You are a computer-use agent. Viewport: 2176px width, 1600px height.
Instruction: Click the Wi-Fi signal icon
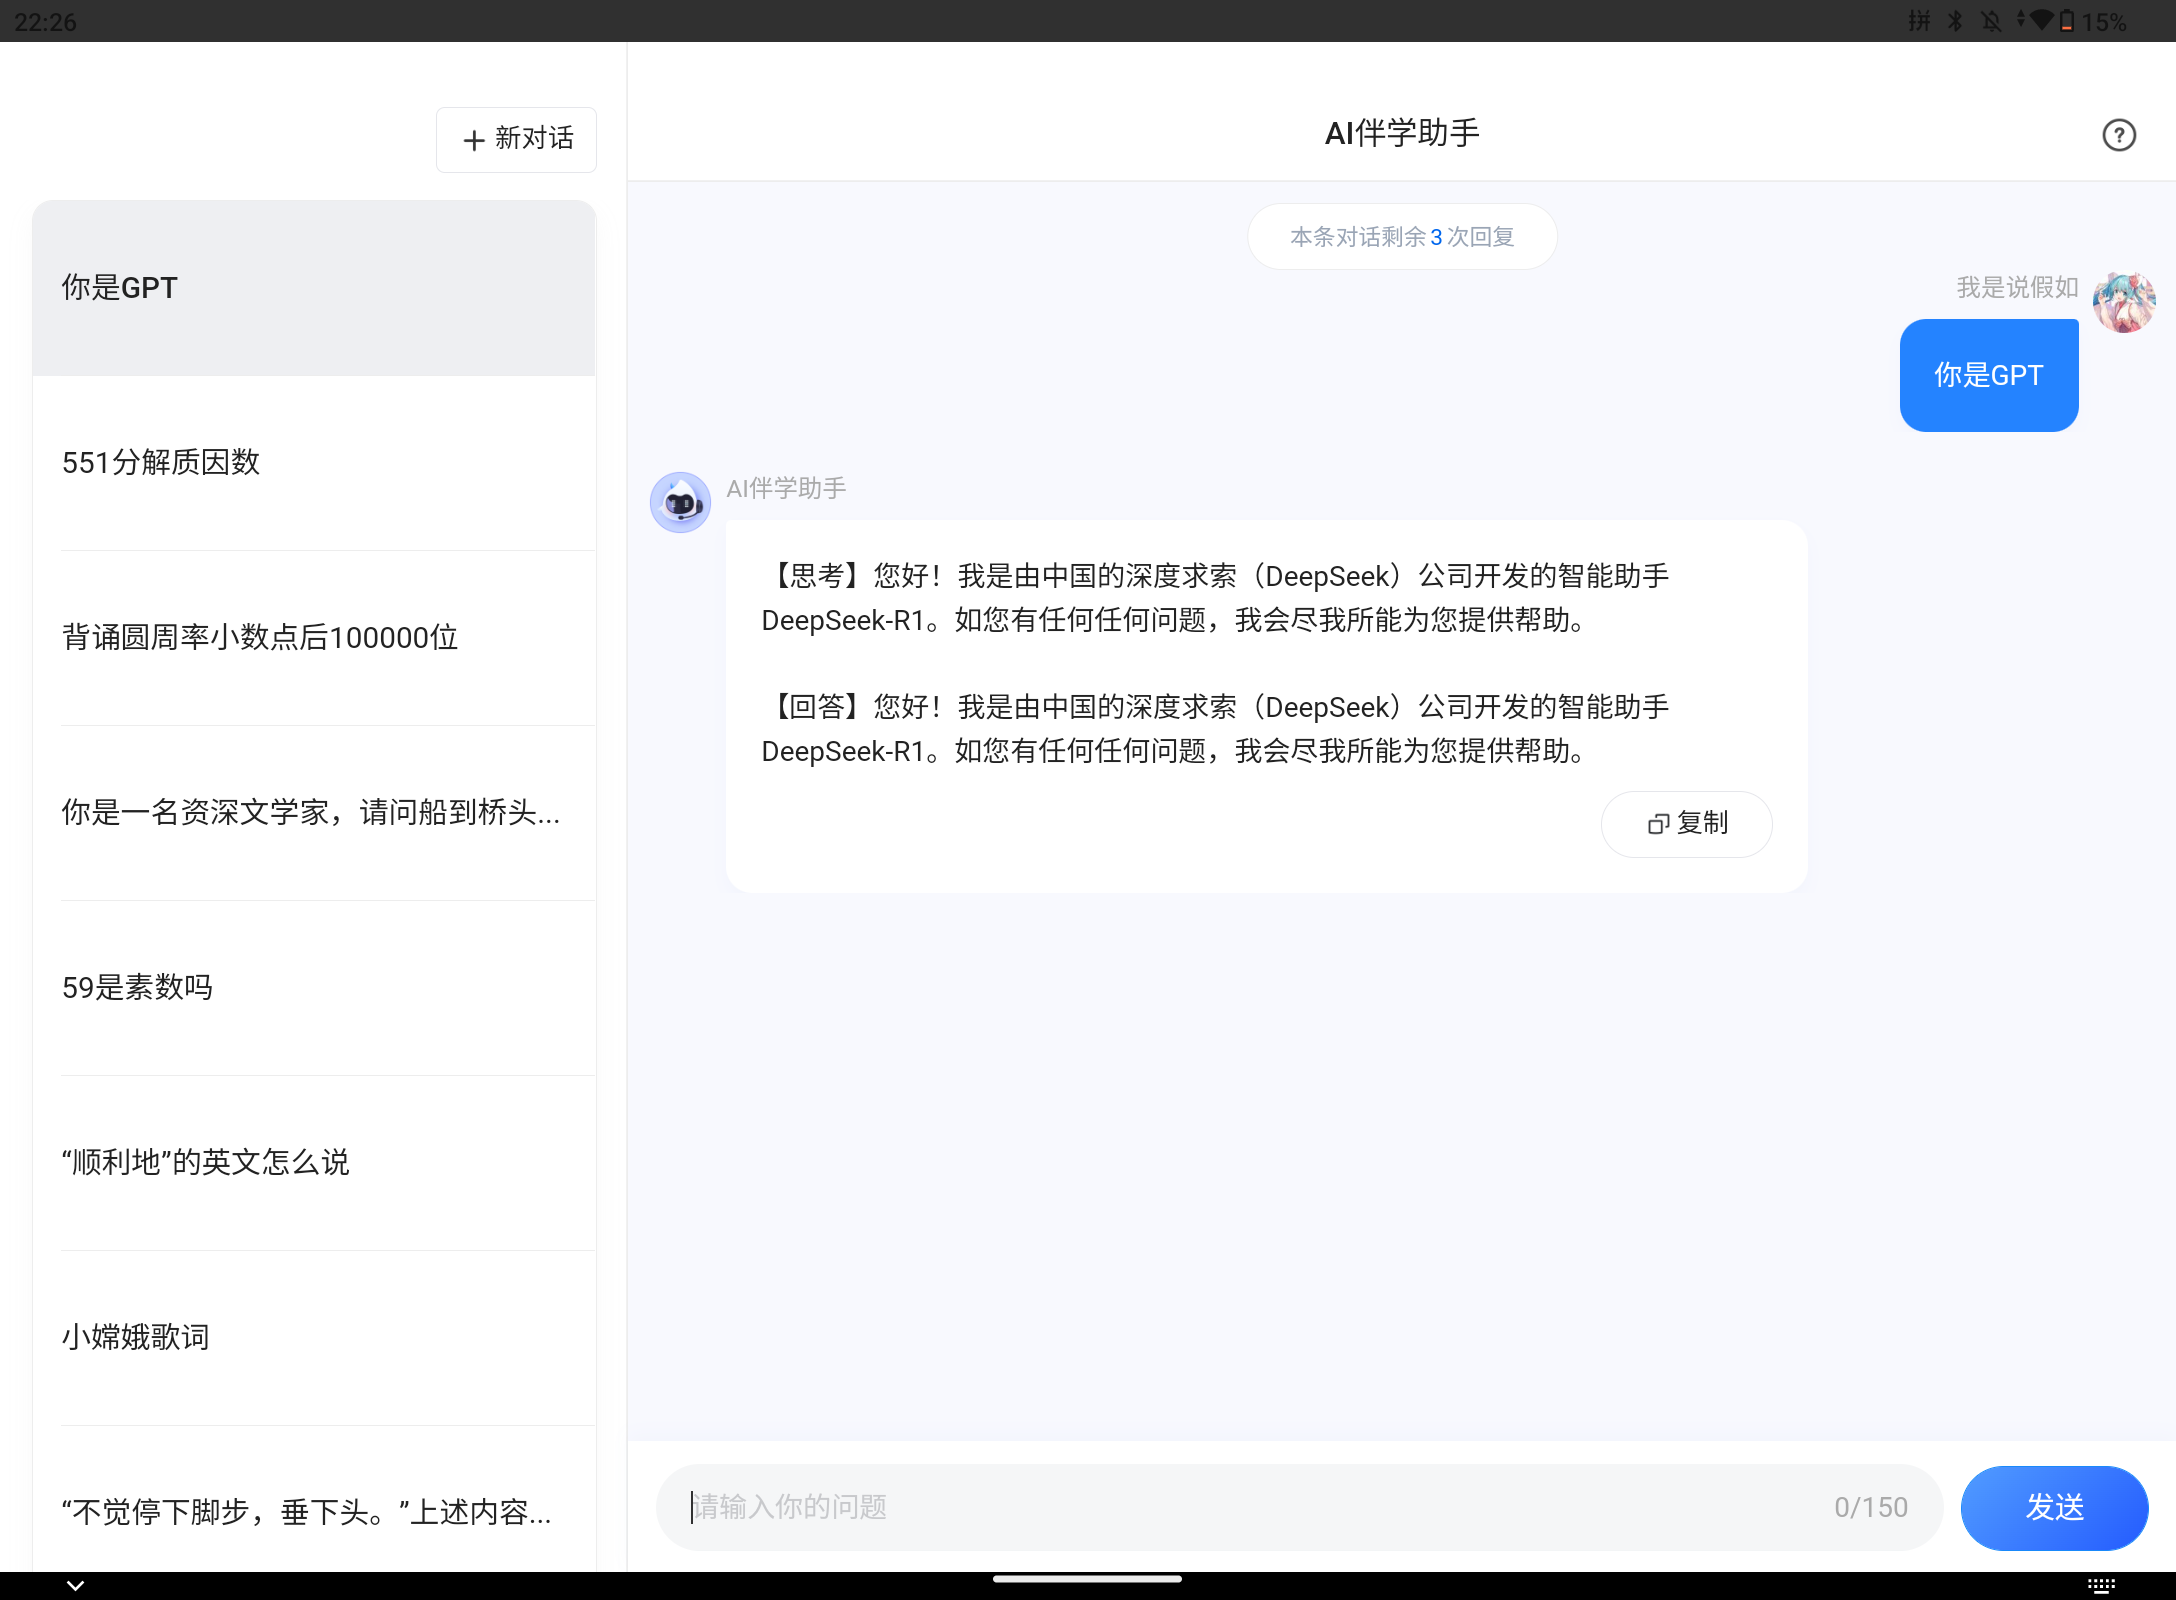tap(2041, 21)
